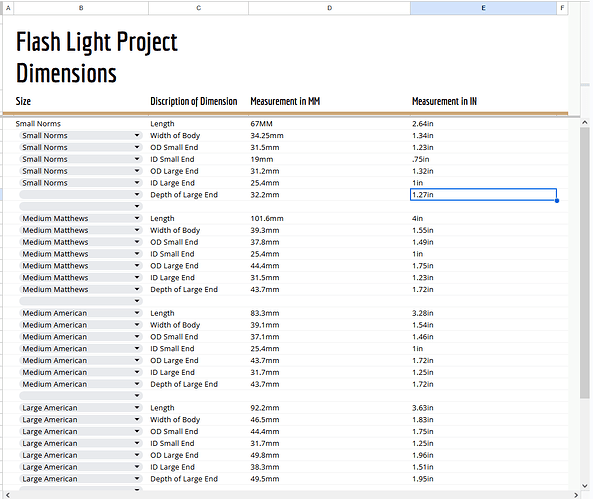Click the vertical scrollbar down arrow
The height and width of the screenshot is (499, 593).
click(585, 486)
